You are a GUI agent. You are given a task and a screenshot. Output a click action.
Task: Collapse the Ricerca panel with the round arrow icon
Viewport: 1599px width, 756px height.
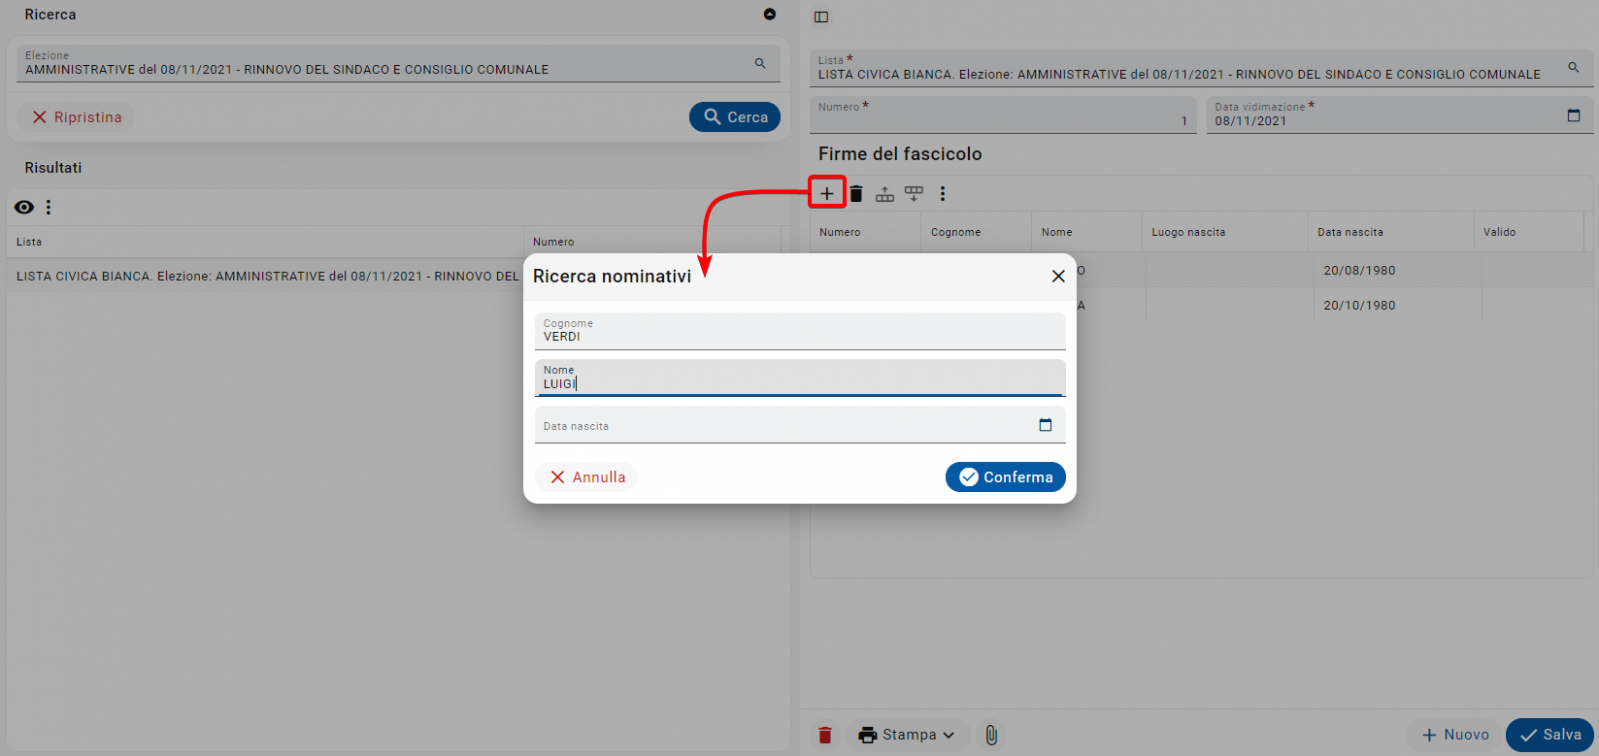pyautogui.click(x=769, y=14)
